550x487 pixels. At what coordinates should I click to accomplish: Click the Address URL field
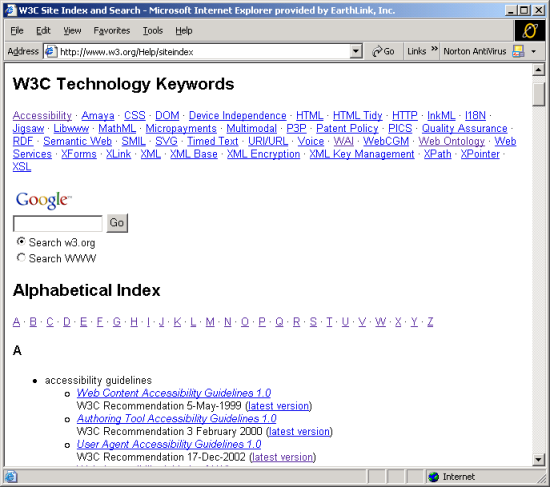click(x=204, y=52)
